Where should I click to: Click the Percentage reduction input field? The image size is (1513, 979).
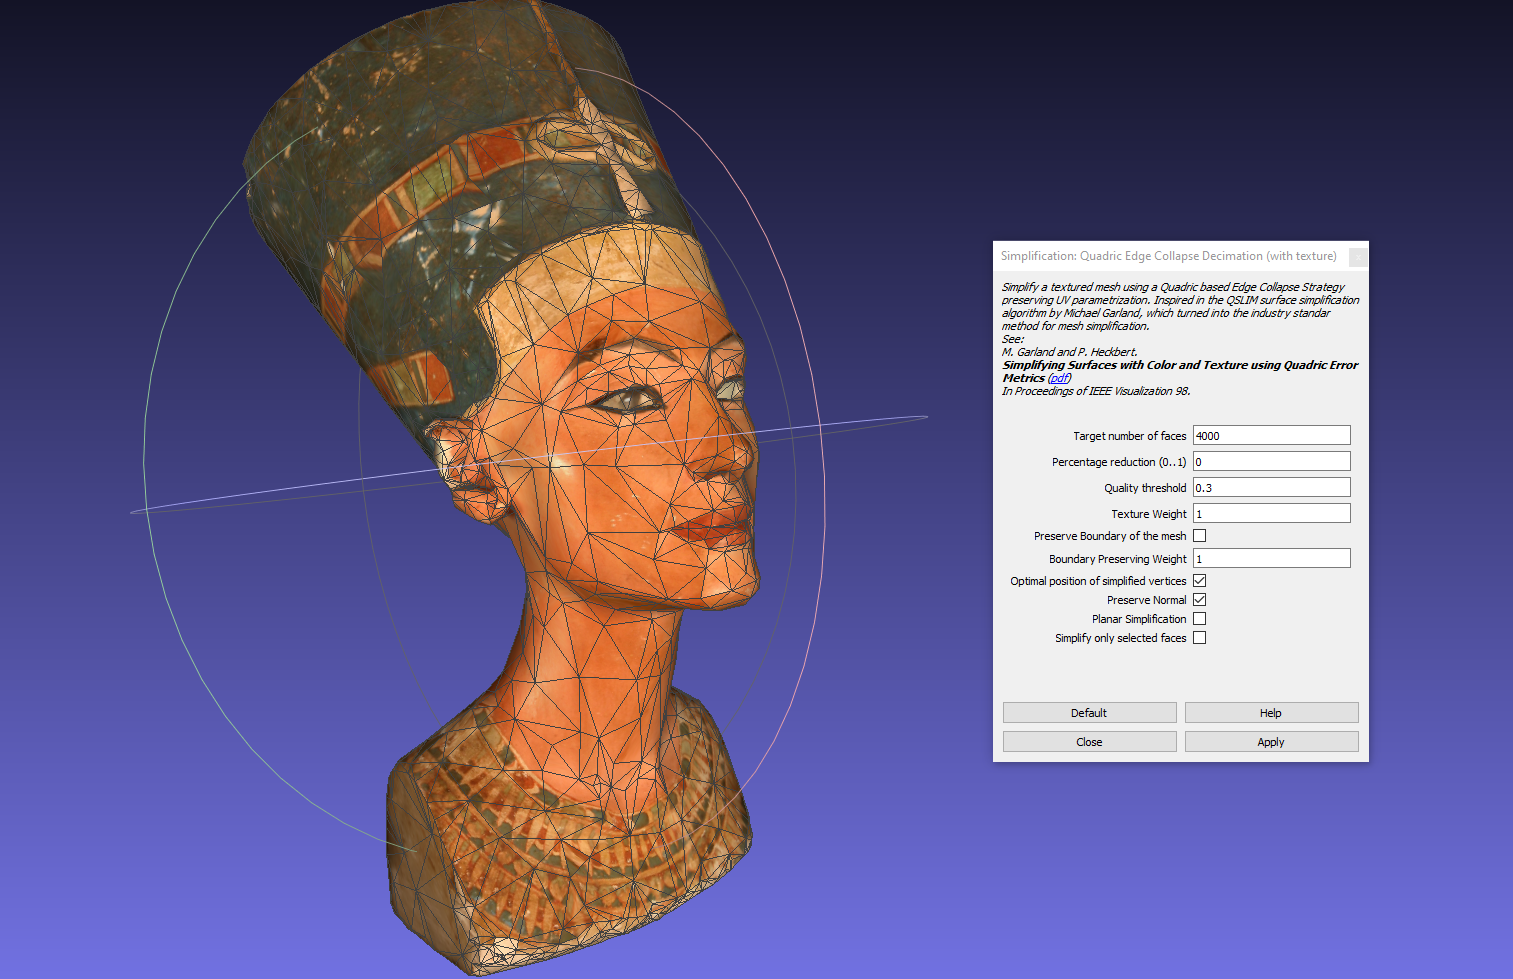(1271, 461)
